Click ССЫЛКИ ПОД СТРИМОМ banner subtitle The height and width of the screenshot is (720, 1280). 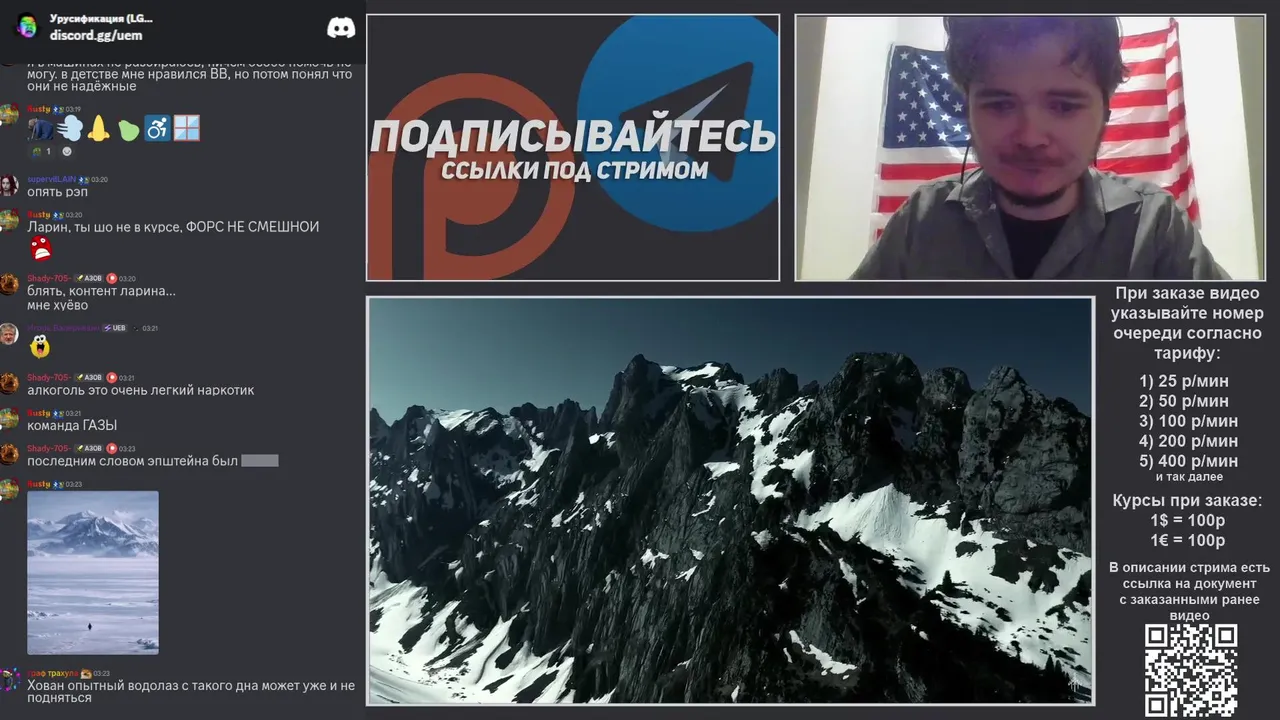(575, 170)
